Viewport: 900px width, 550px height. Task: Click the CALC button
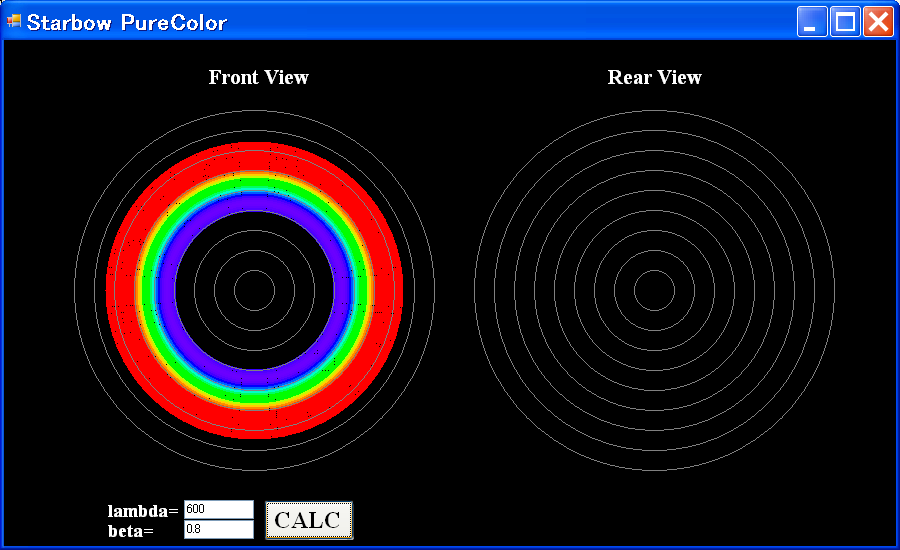tap(308, 520)
